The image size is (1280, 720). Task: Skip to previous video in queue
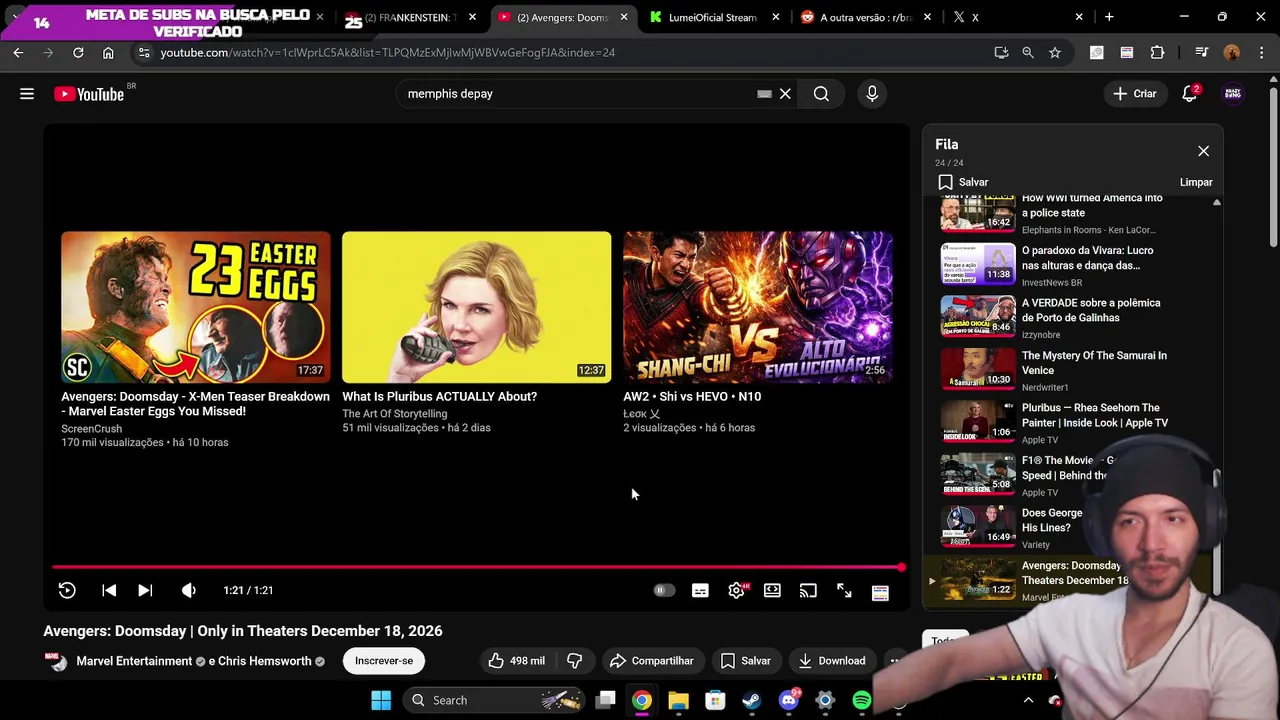click(x=109, y=591)
